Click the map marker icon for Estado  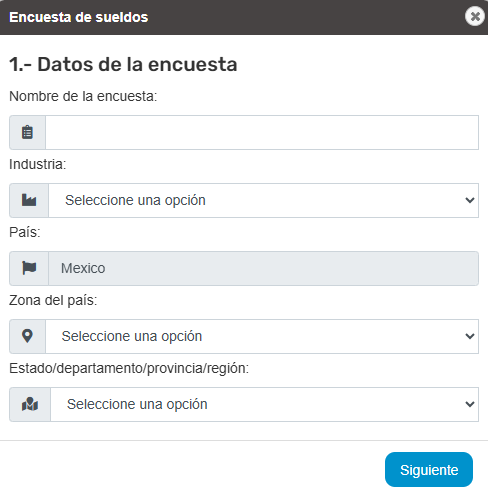pos(30,404)
